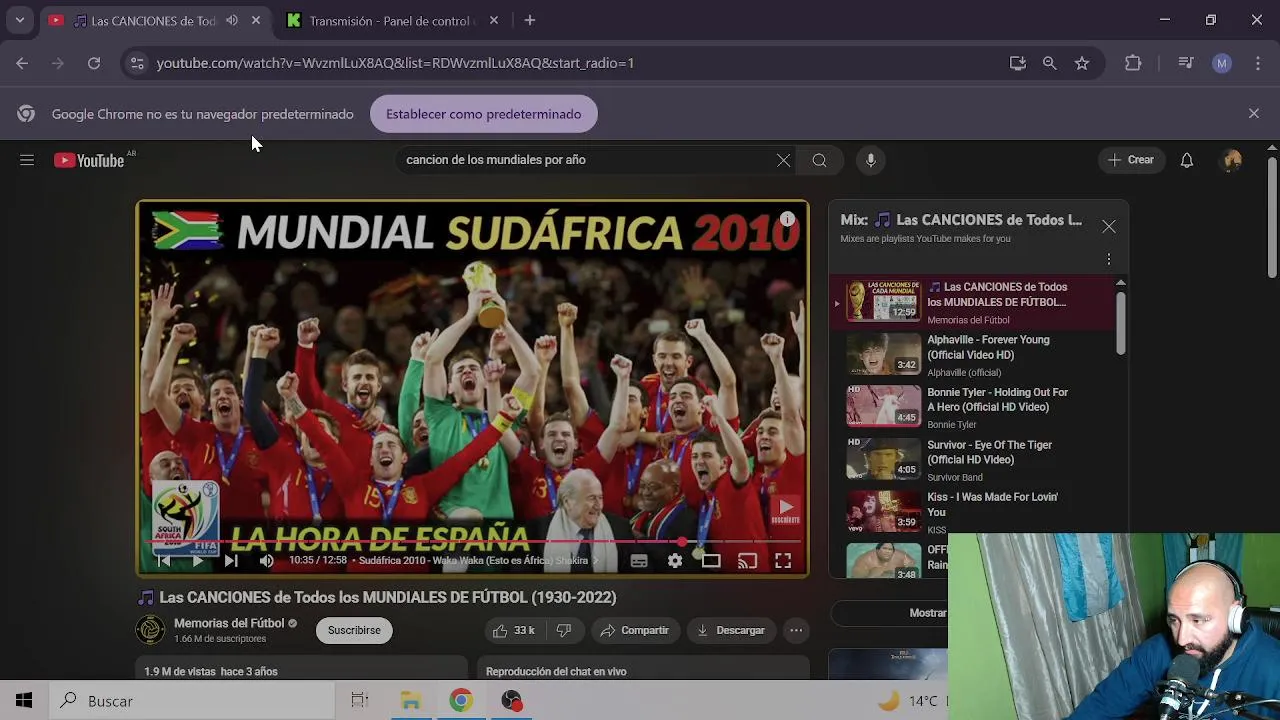
Task: Open Compartir share dialog
Action: (634, 630)
